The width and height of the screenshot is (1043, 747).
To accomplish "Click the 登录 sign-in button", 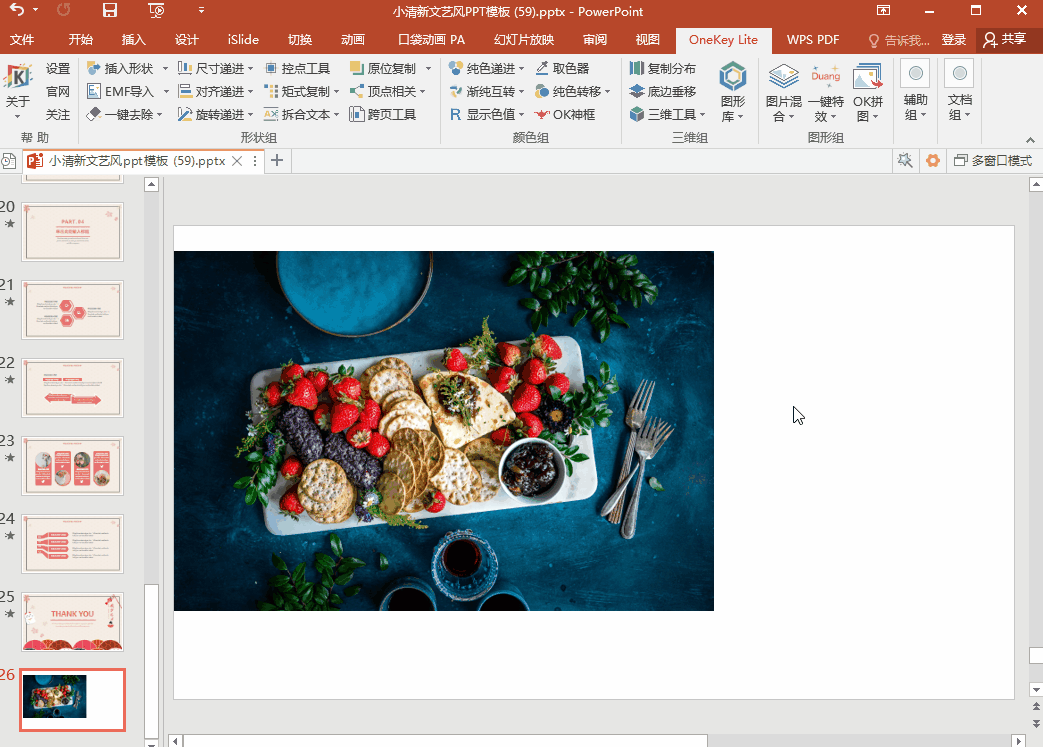I will click(953, 40).
